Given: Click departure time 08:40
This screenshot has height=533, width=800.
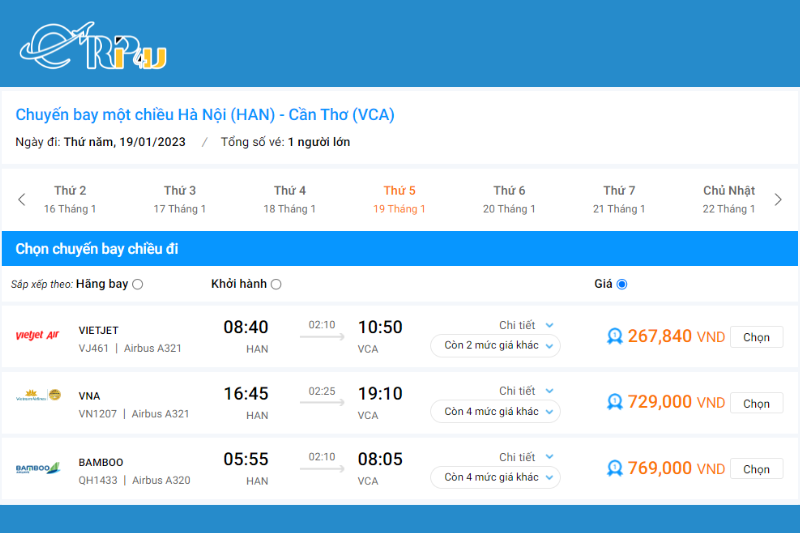Looking at the screenshot, I should (x=245, y=327).
